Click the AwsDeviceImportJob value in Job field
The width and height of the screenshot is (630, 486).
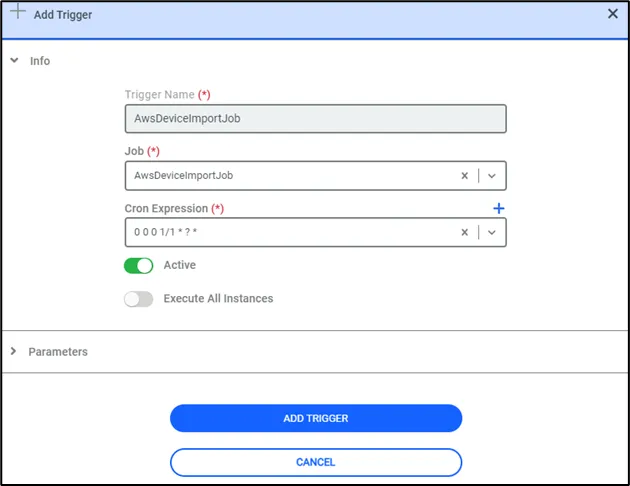184,176
